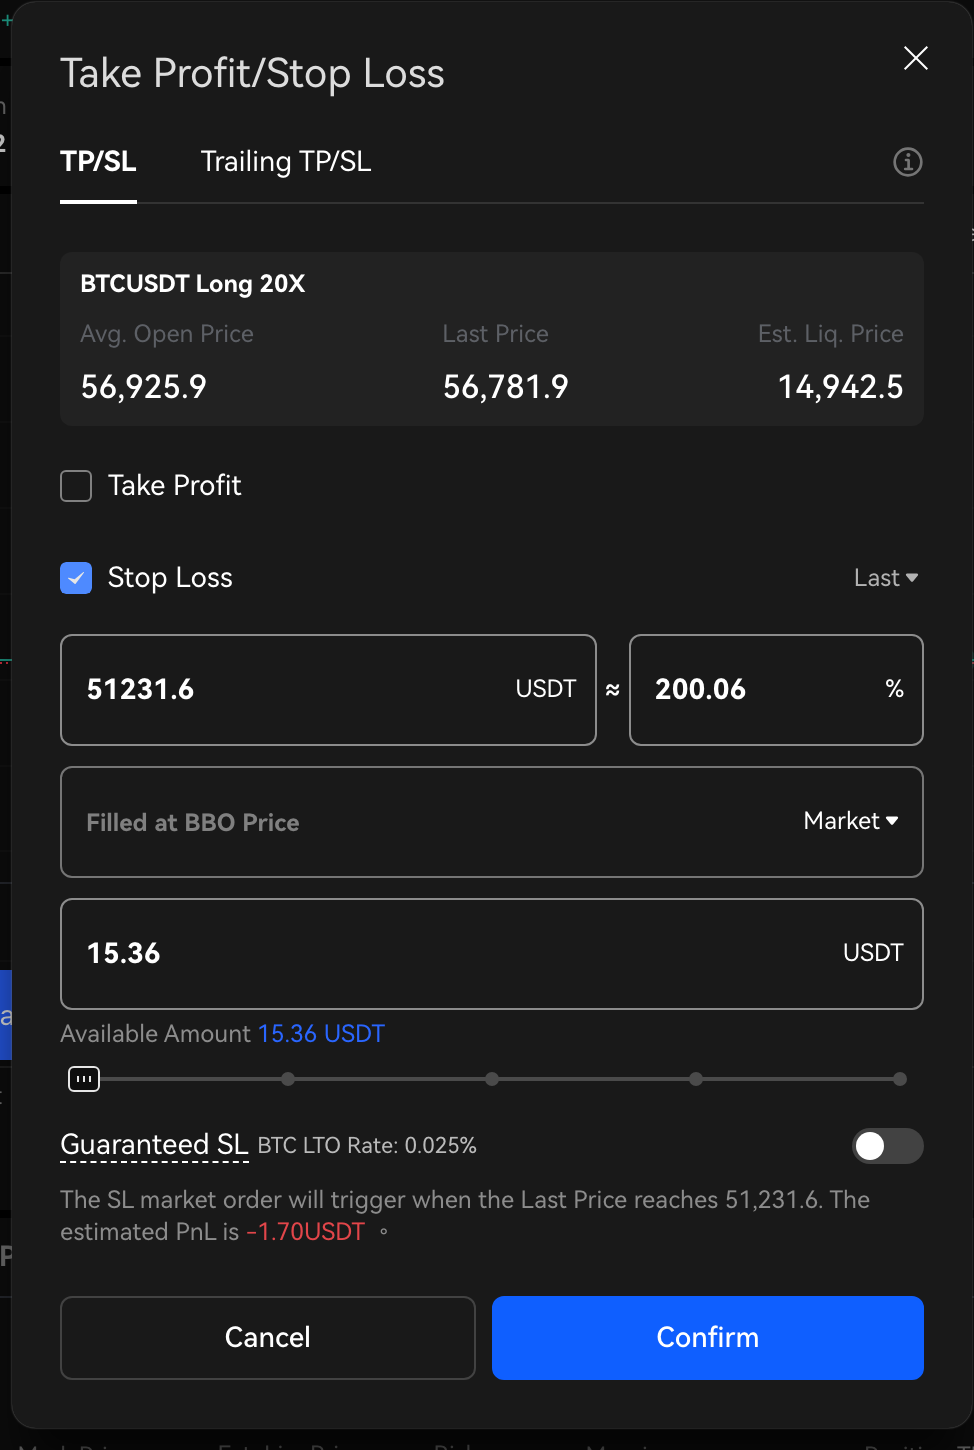Toggle the Guaranteed SL switch

tap(887, 1146)
